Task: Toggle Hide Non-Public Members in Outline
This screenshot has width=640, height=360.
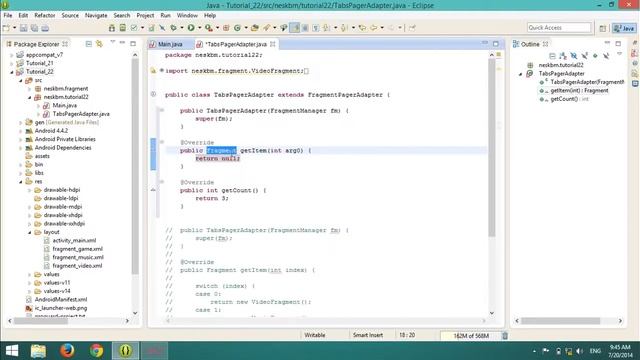Action: coord(595,56)
